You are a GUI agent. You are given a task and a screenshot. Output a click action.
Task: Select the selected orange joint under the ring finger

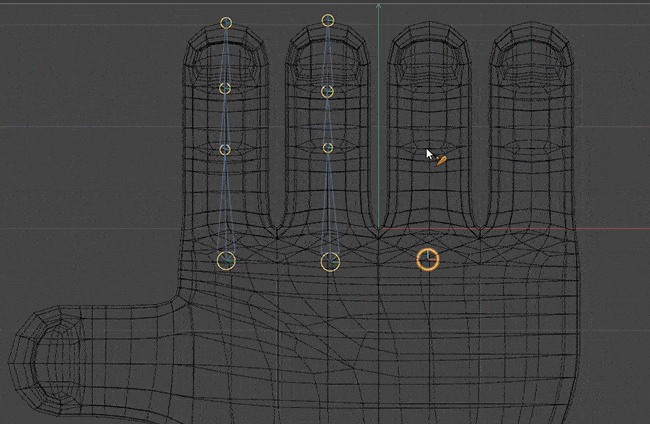click(x=427, y=260)
